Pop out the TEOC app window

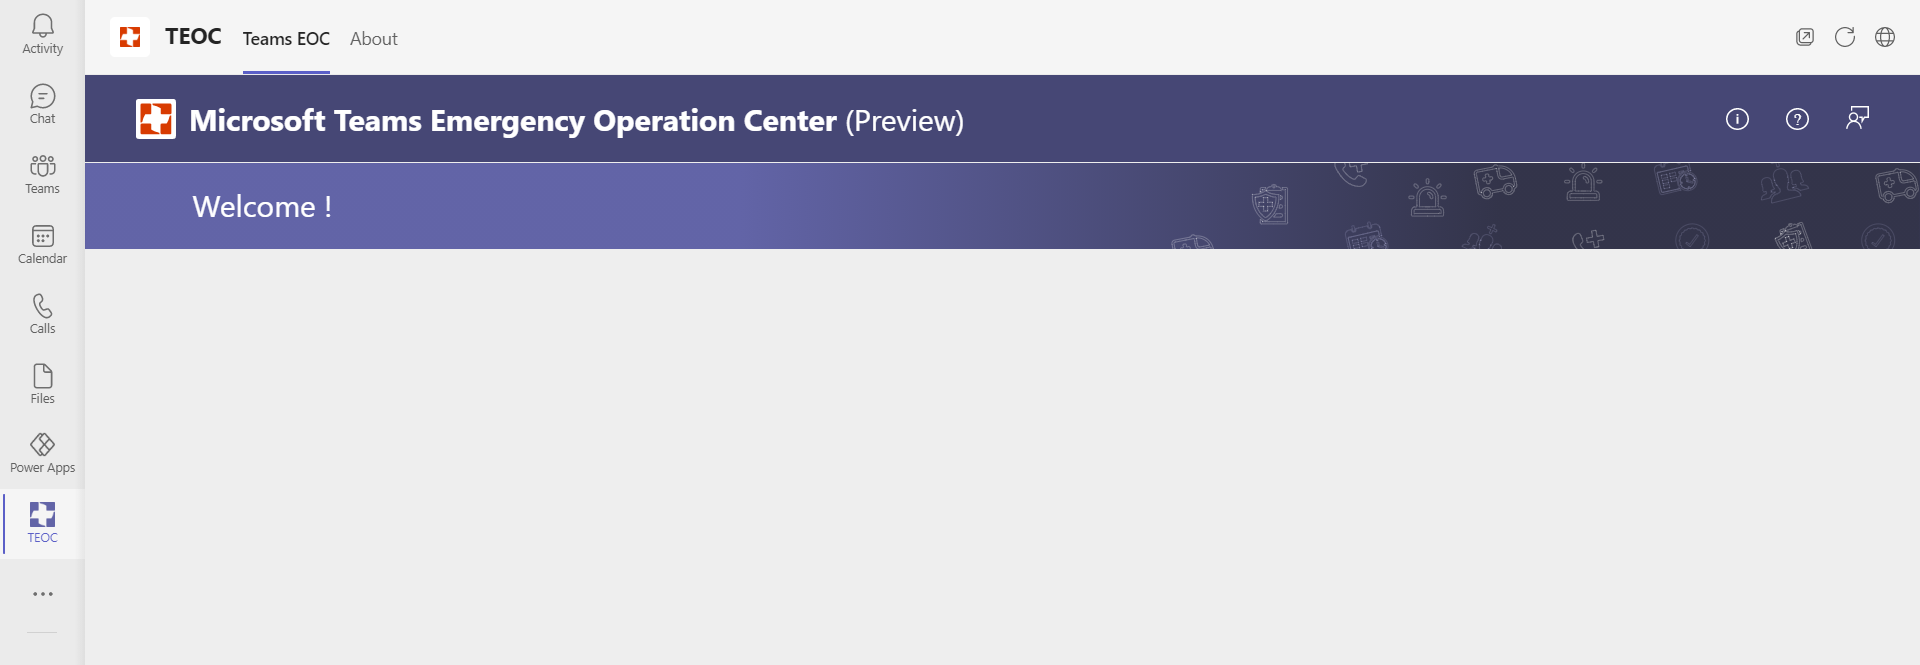click(x=1805, y=36)
